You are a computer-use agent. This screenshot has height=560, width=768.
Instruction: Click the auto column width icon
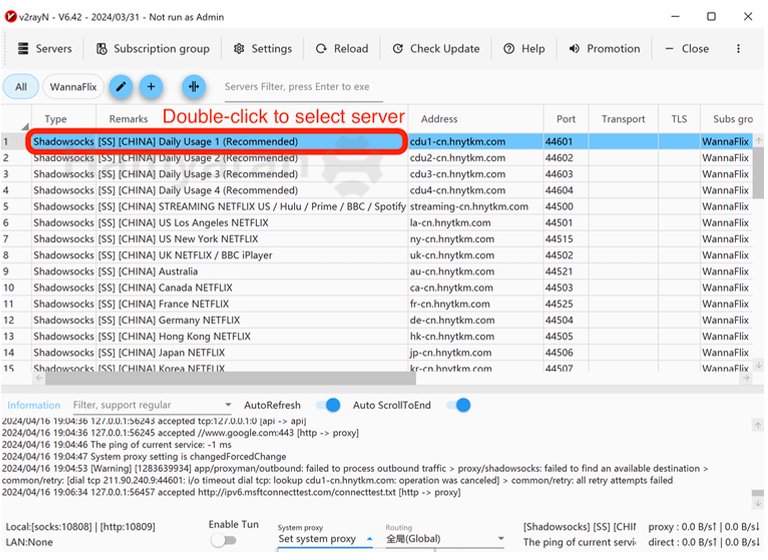[194, 87]
